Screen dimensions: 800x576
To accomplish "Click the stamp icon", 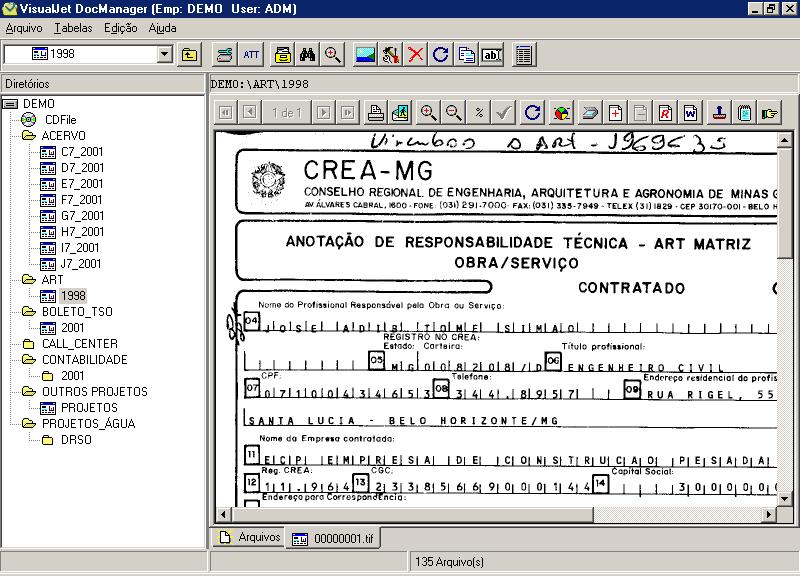I will click(719, 113).
